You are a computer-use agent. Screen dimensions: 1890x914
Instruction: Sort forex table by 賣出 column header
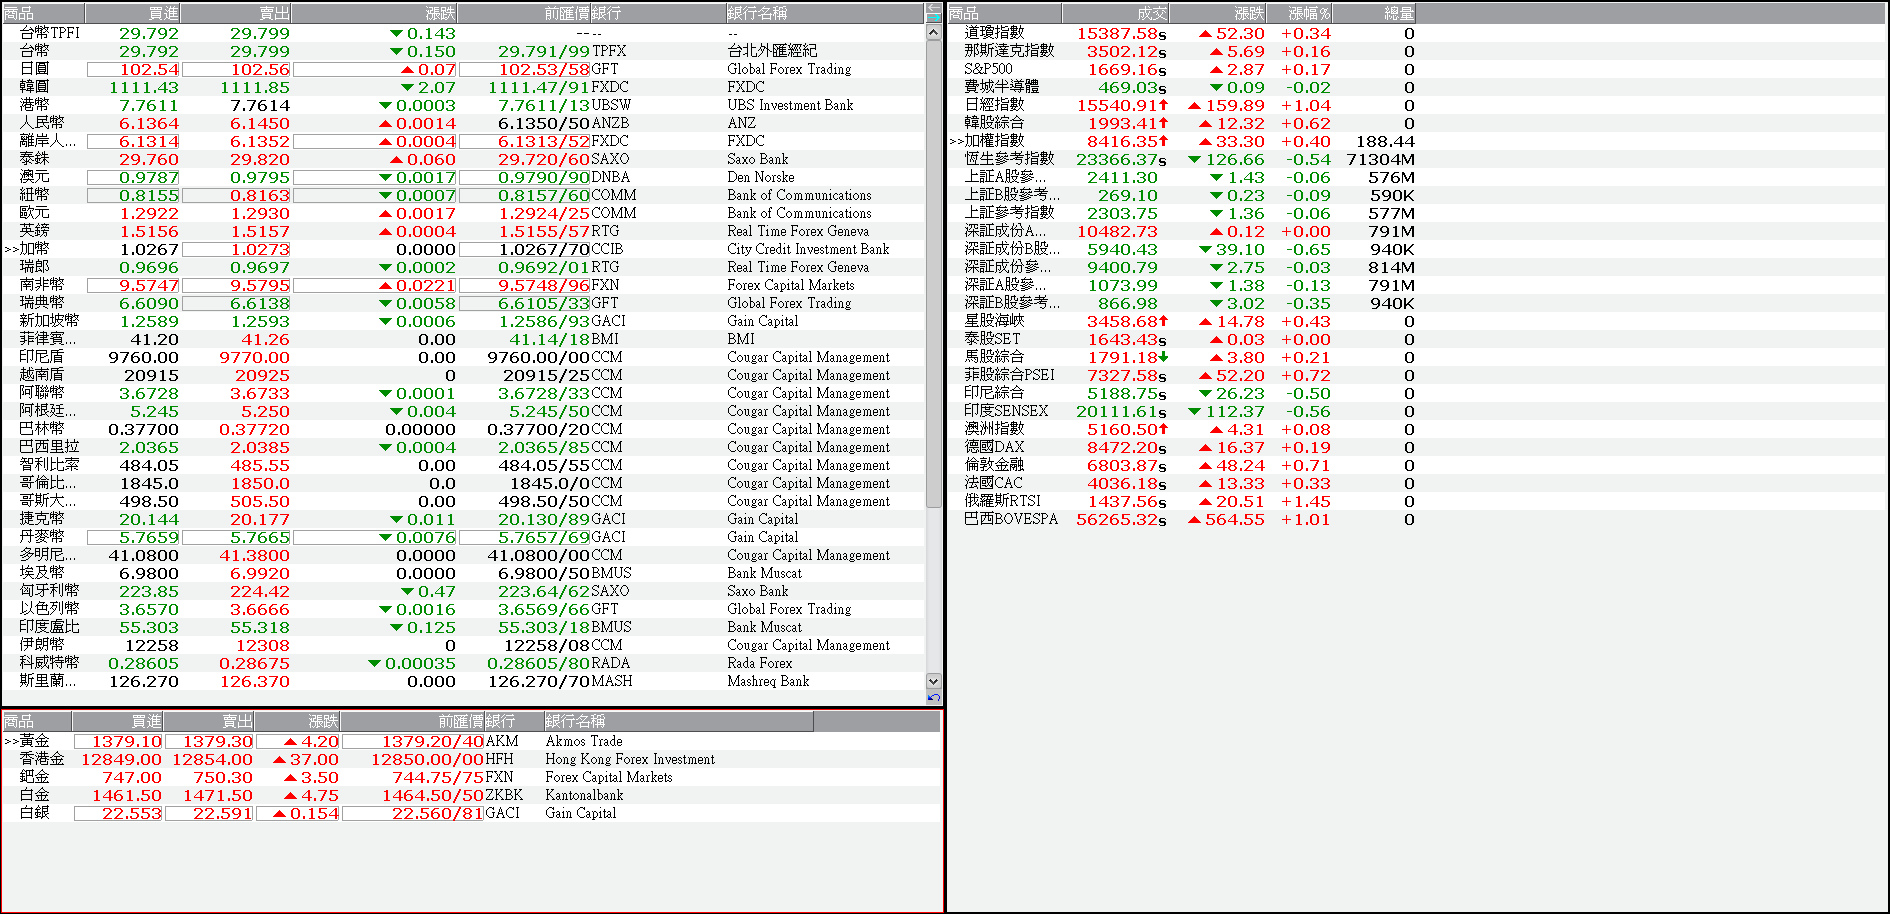(x=236, y=13)
